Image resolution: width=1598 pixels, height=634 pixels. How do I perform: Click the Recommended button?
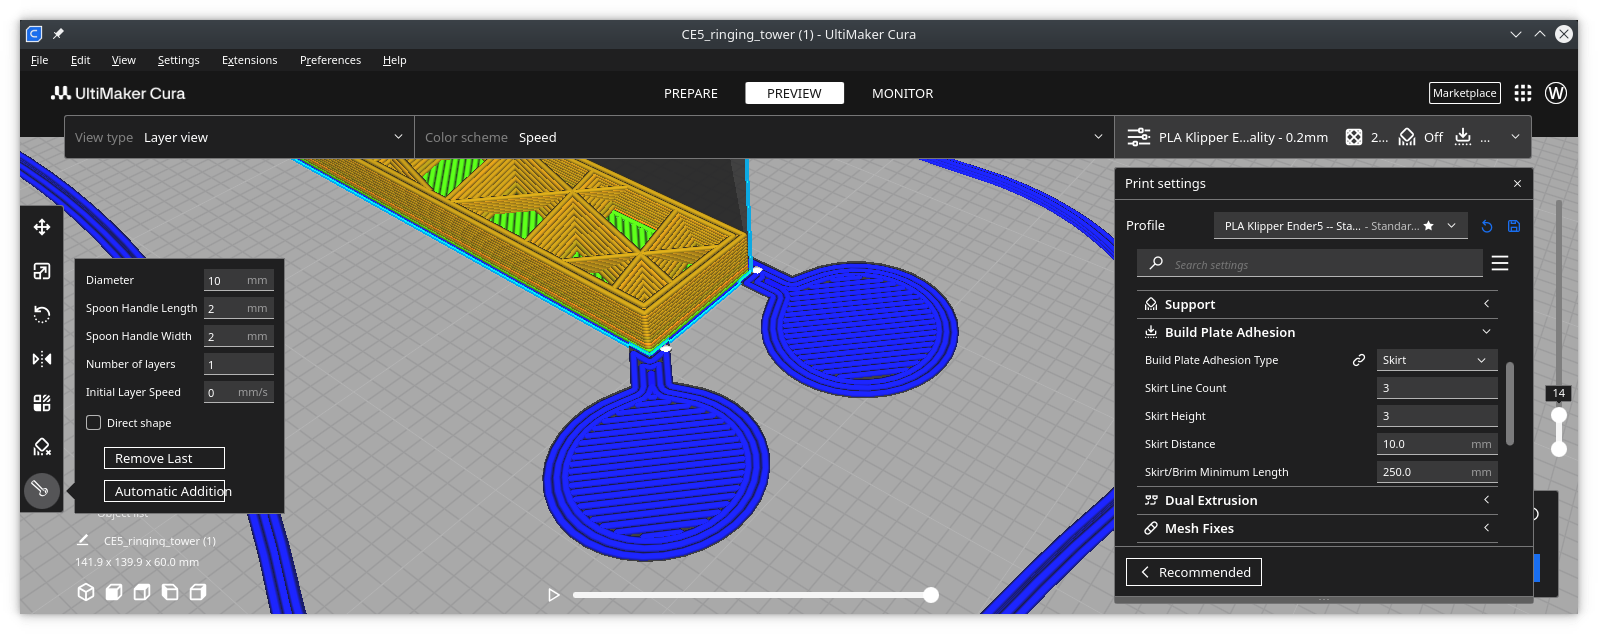point(1194,572)
